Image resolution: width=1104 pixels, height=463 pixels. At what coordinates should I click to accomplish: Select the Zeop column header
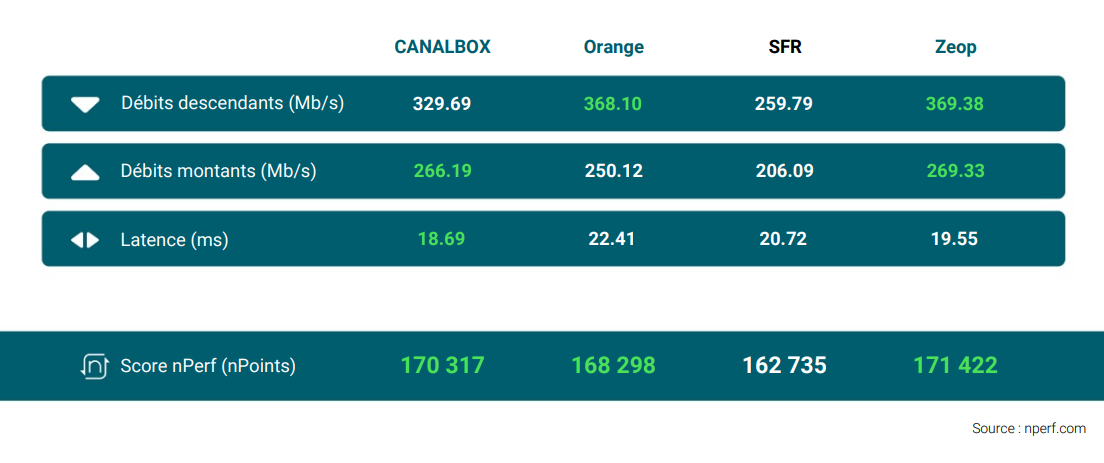tap(955, 47)
